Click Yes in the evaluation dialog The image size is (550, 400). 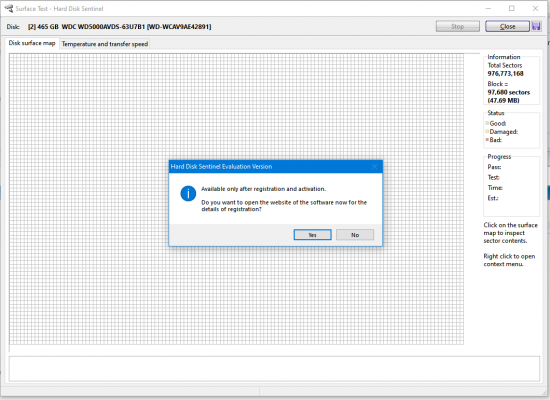point(312,235)
